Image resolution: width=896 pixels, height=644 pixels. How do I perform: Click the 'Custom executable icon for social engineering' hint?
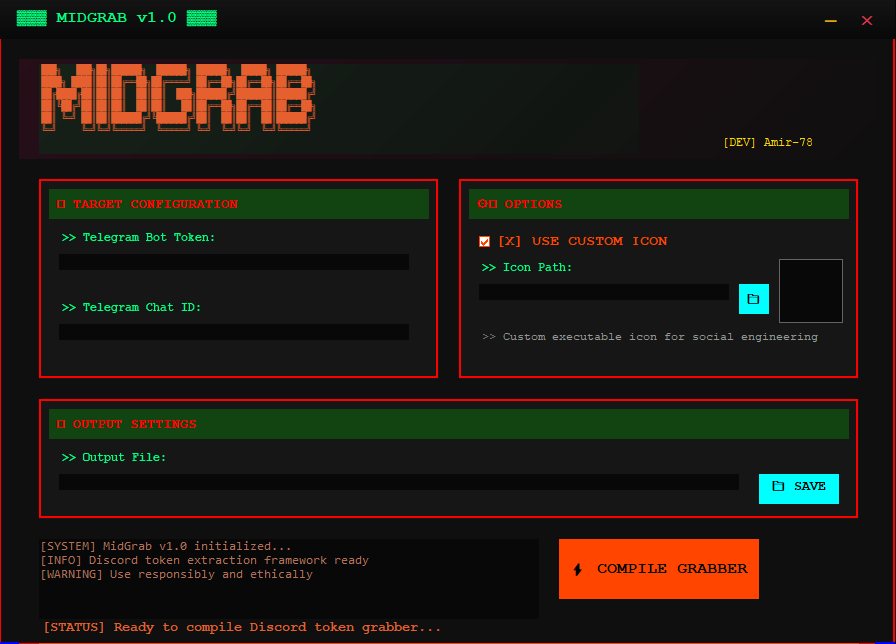pyautogui.click(x=650, y=337)
